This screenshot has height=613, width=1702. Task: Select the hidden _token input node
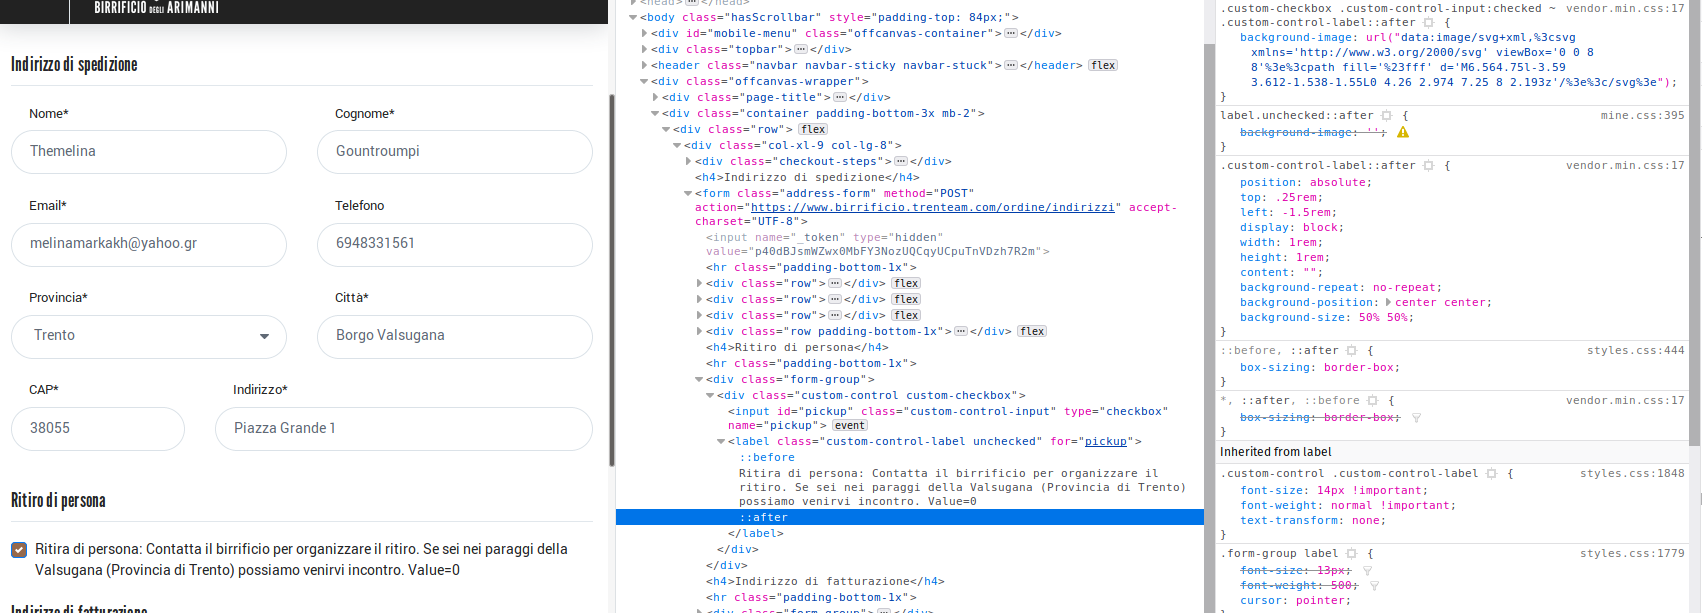tap(877, 244)
